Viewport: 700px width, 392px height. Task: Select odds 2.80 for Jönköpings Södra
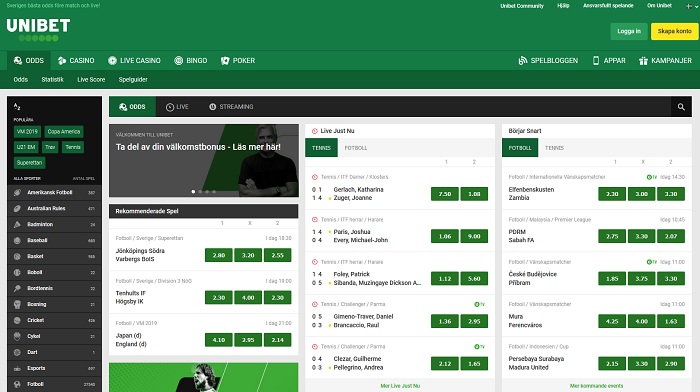[219, 255]
